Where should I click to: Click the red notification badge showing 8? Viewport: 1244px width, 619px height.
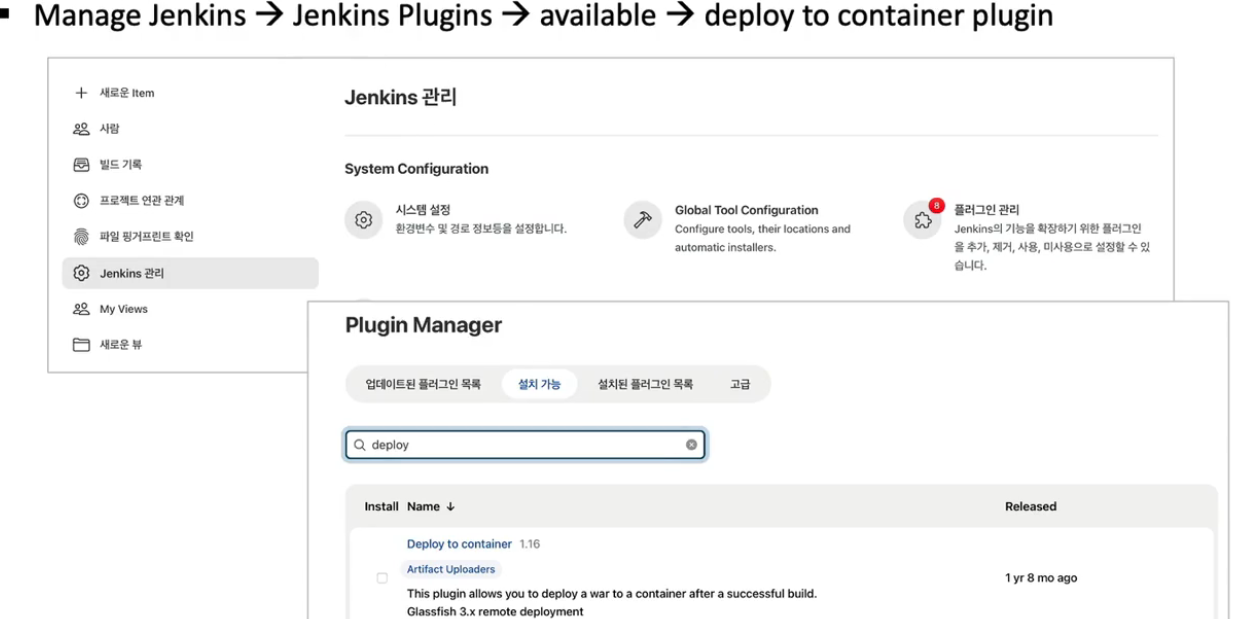tap(936, 206)
